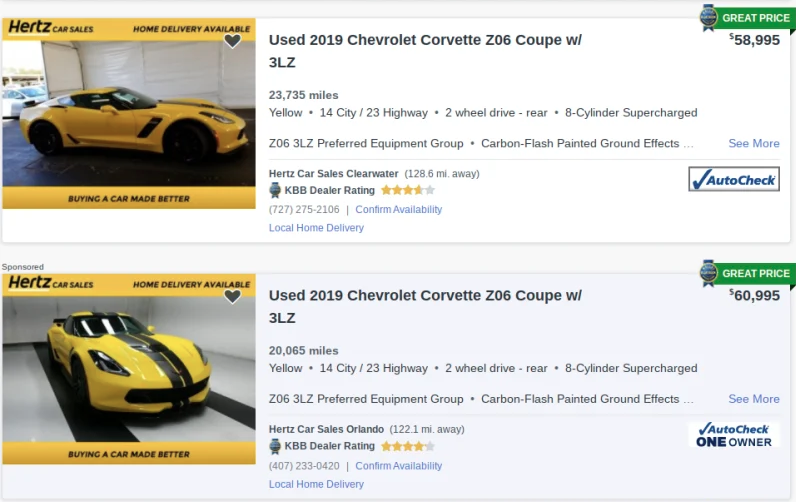Click KBB dealer rating icon for Orlando
This screenshot has height=502, width=796.
tap(276, 446)
